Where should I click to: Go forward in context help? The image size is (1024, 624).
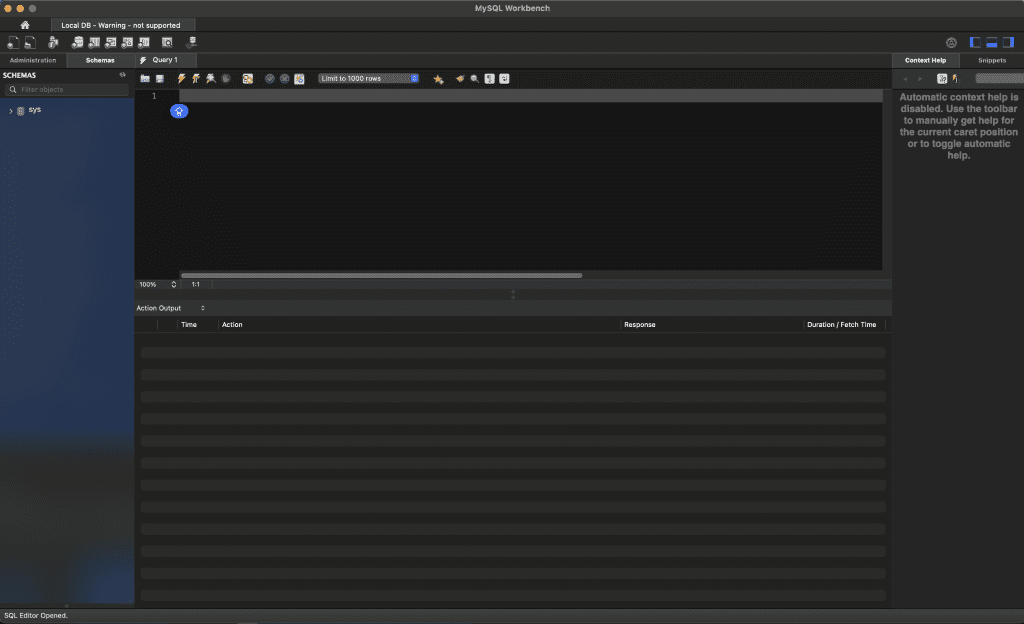click(920, 79)
